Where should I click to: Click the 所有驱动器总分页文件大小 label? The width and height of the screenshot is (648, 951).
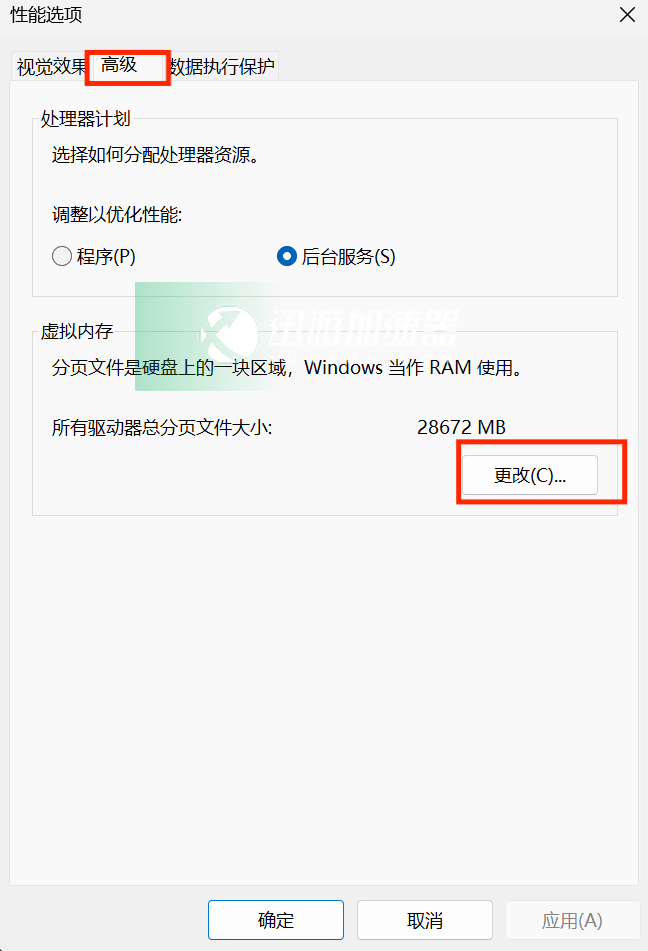[x=162, y=428]
